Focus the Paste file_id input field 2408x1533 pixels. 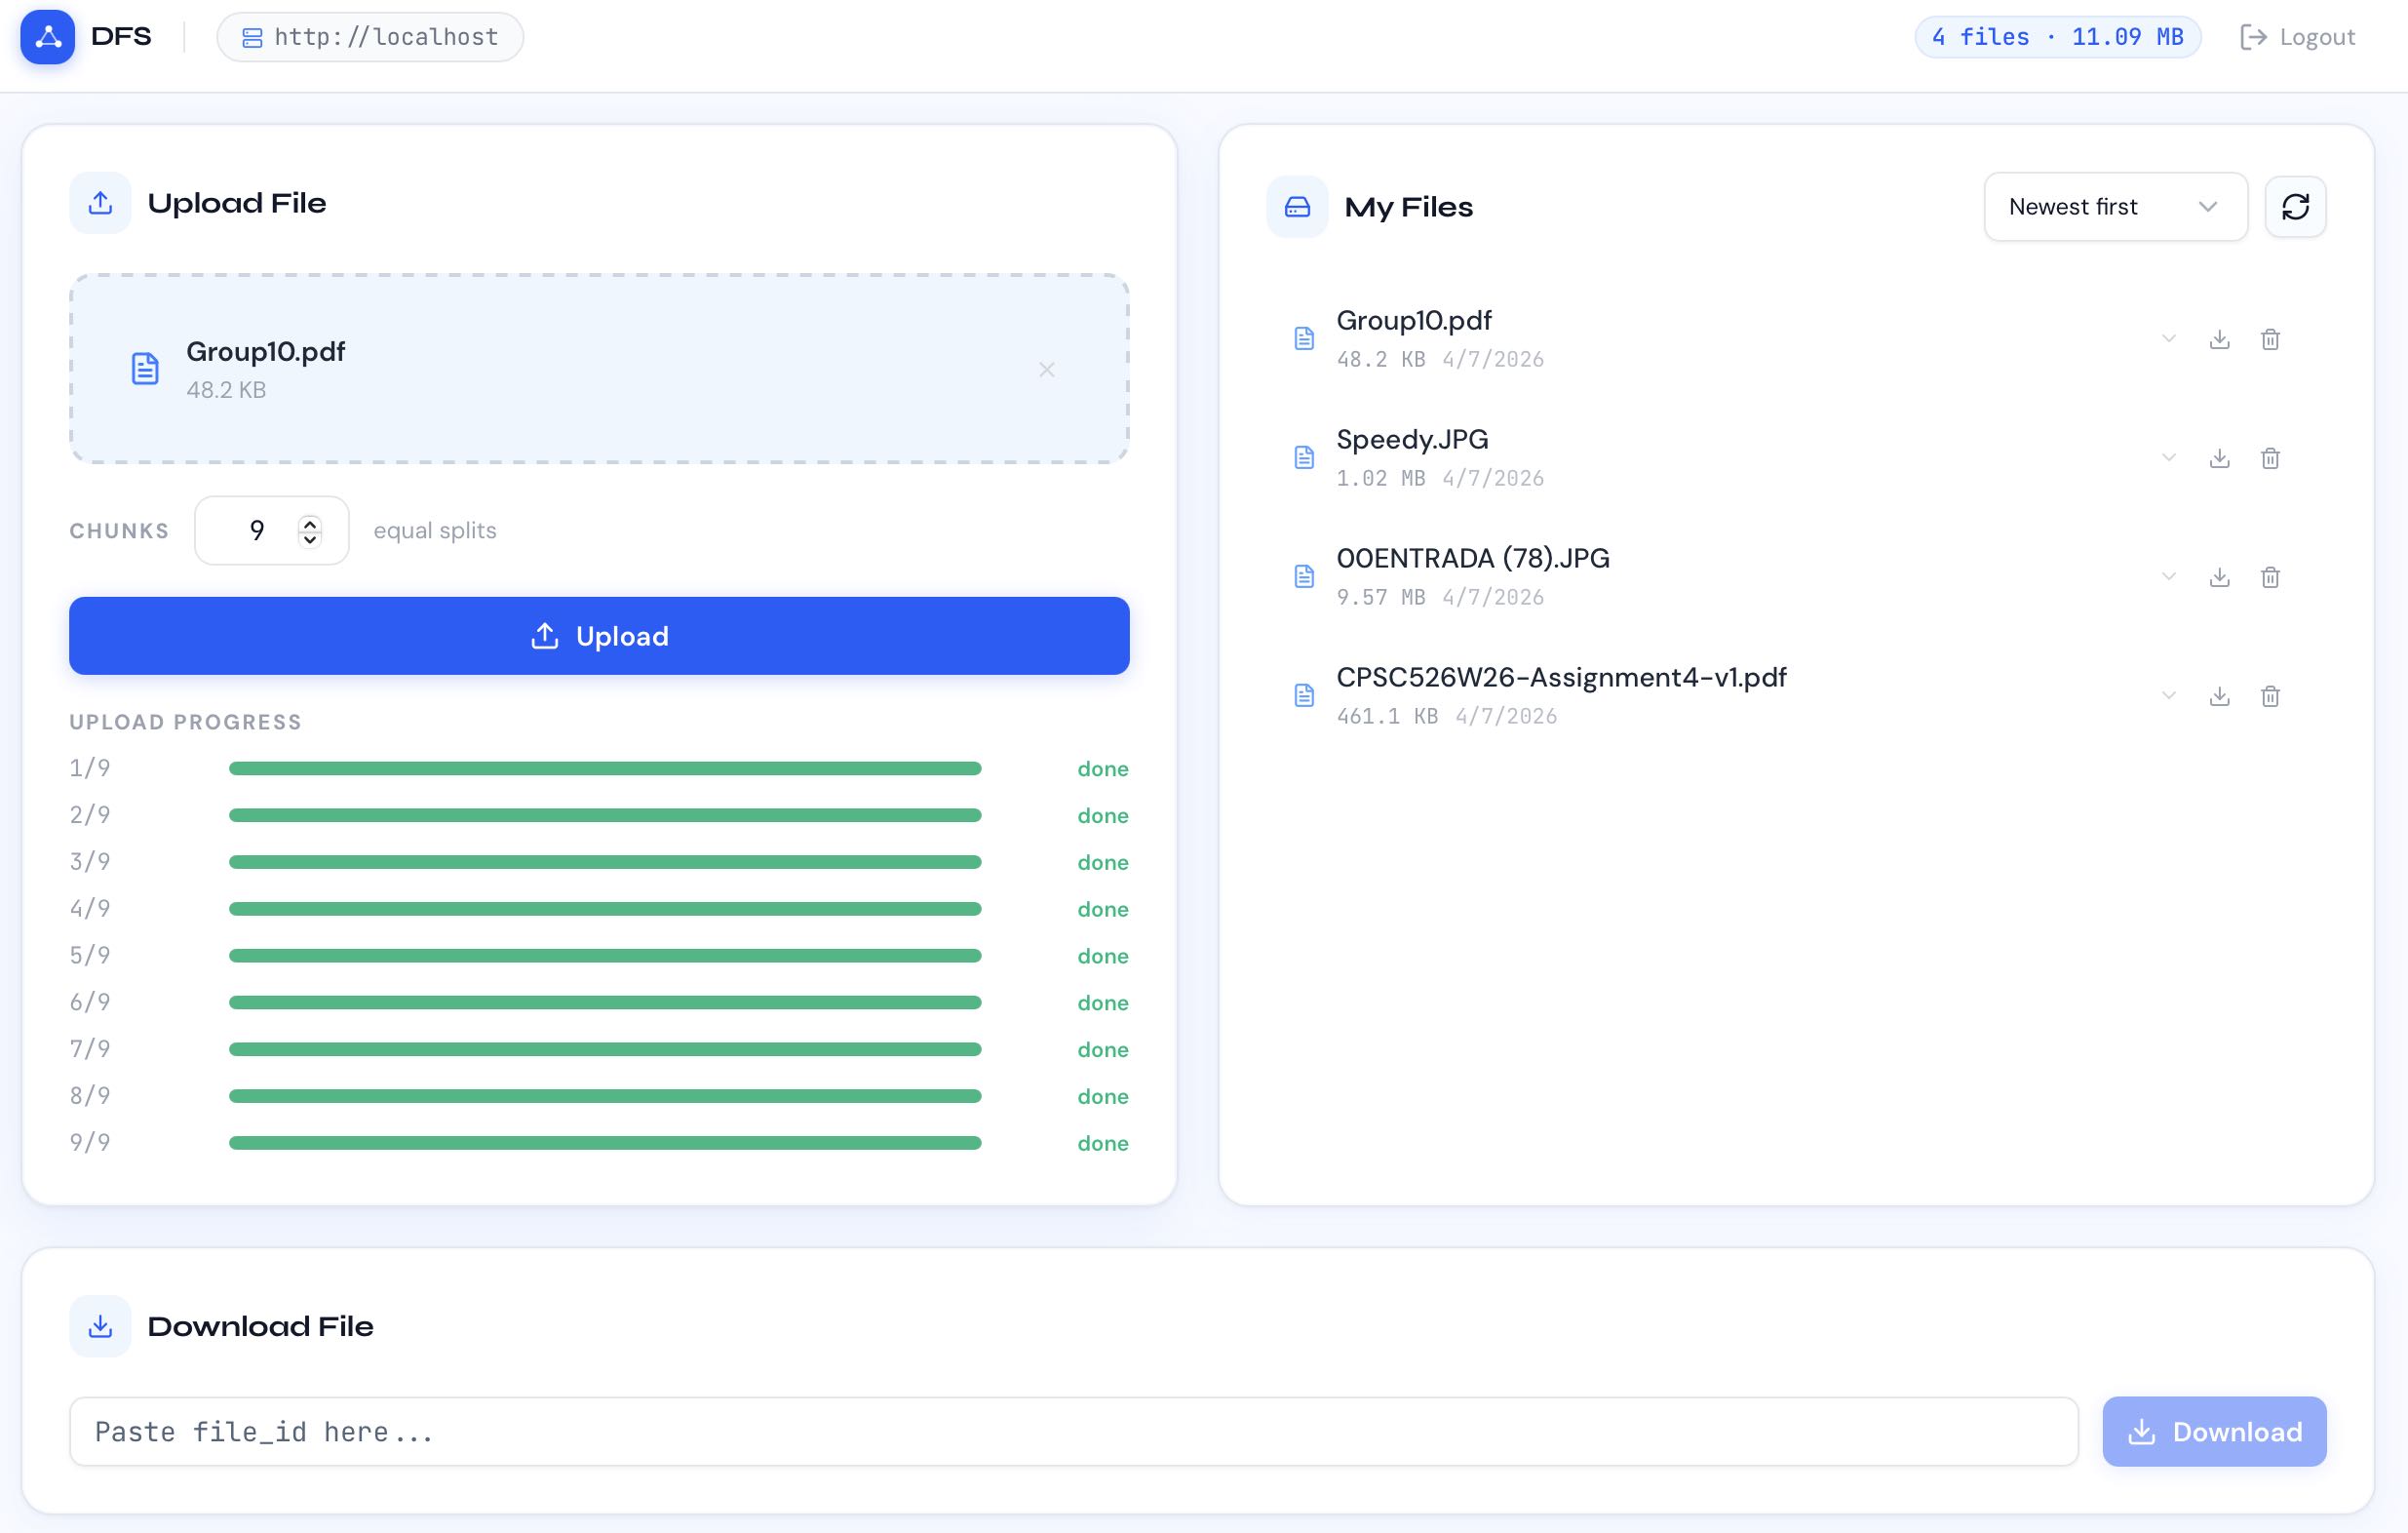(x=1073, y=1432)
